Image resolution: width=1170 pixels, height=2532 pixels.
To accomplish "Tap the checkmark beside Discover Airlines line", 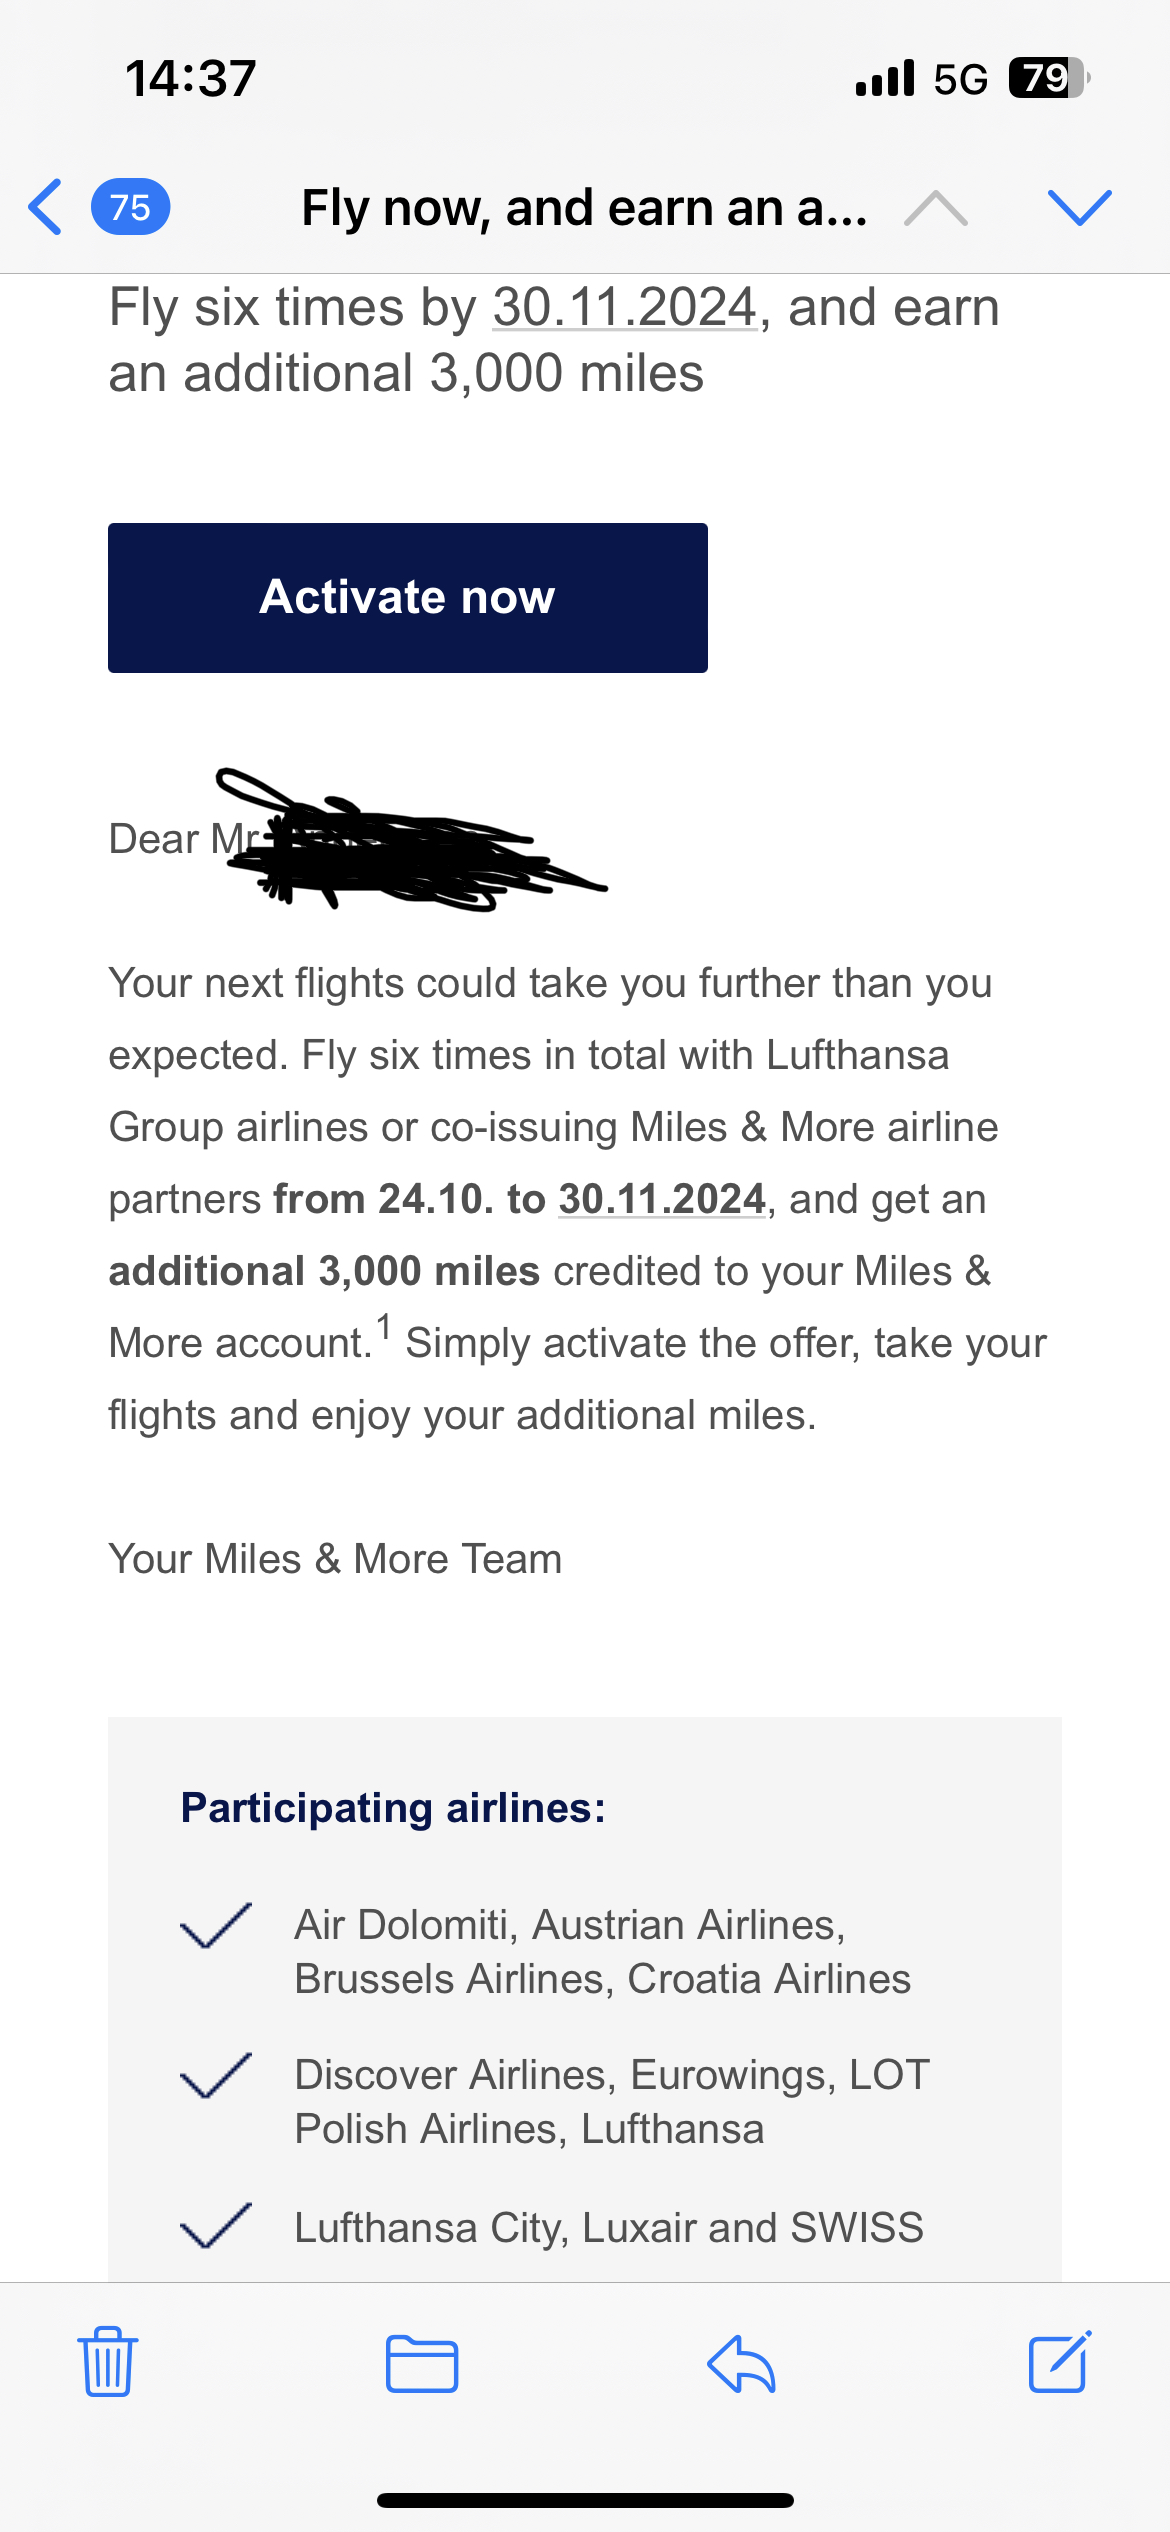I will 216,2075.
